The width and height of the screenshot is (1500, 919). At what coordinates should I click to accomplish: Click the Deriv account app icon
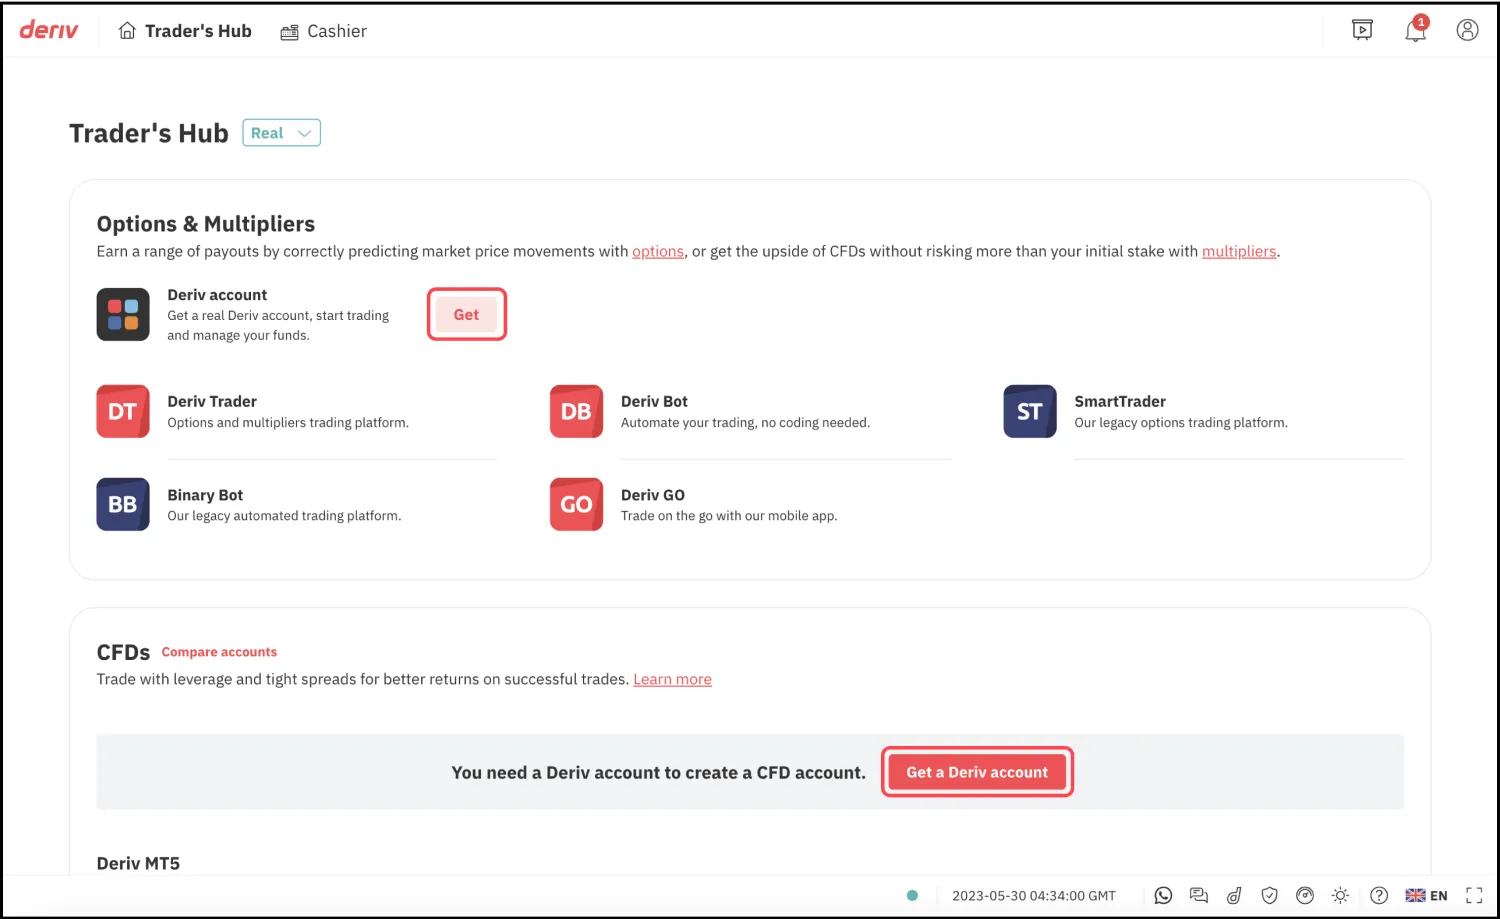pos(123,314)
